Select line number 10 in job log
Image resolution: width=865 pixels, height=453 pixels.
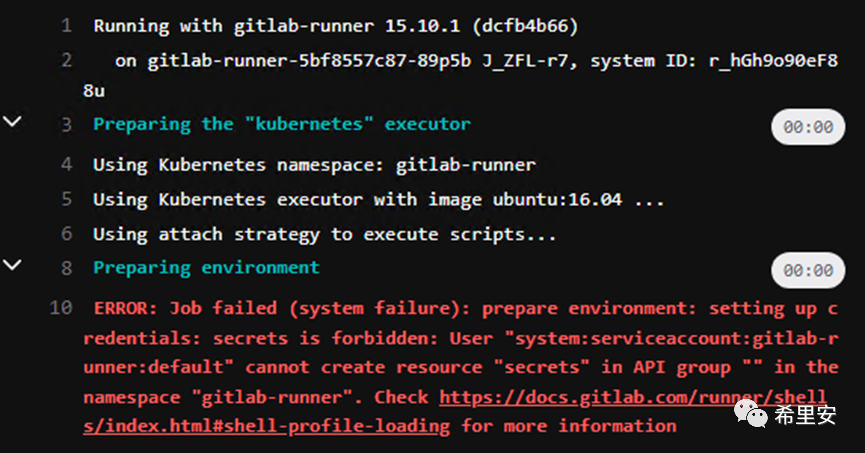tap(61, 308)
